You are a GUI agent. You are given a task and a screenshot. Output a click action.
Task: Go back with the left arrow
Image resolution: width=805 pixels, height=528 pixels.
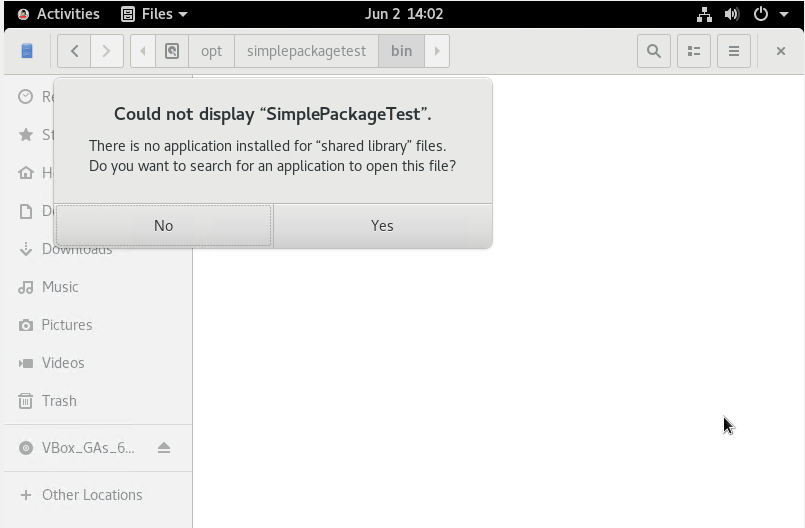(x=74, y=51)
